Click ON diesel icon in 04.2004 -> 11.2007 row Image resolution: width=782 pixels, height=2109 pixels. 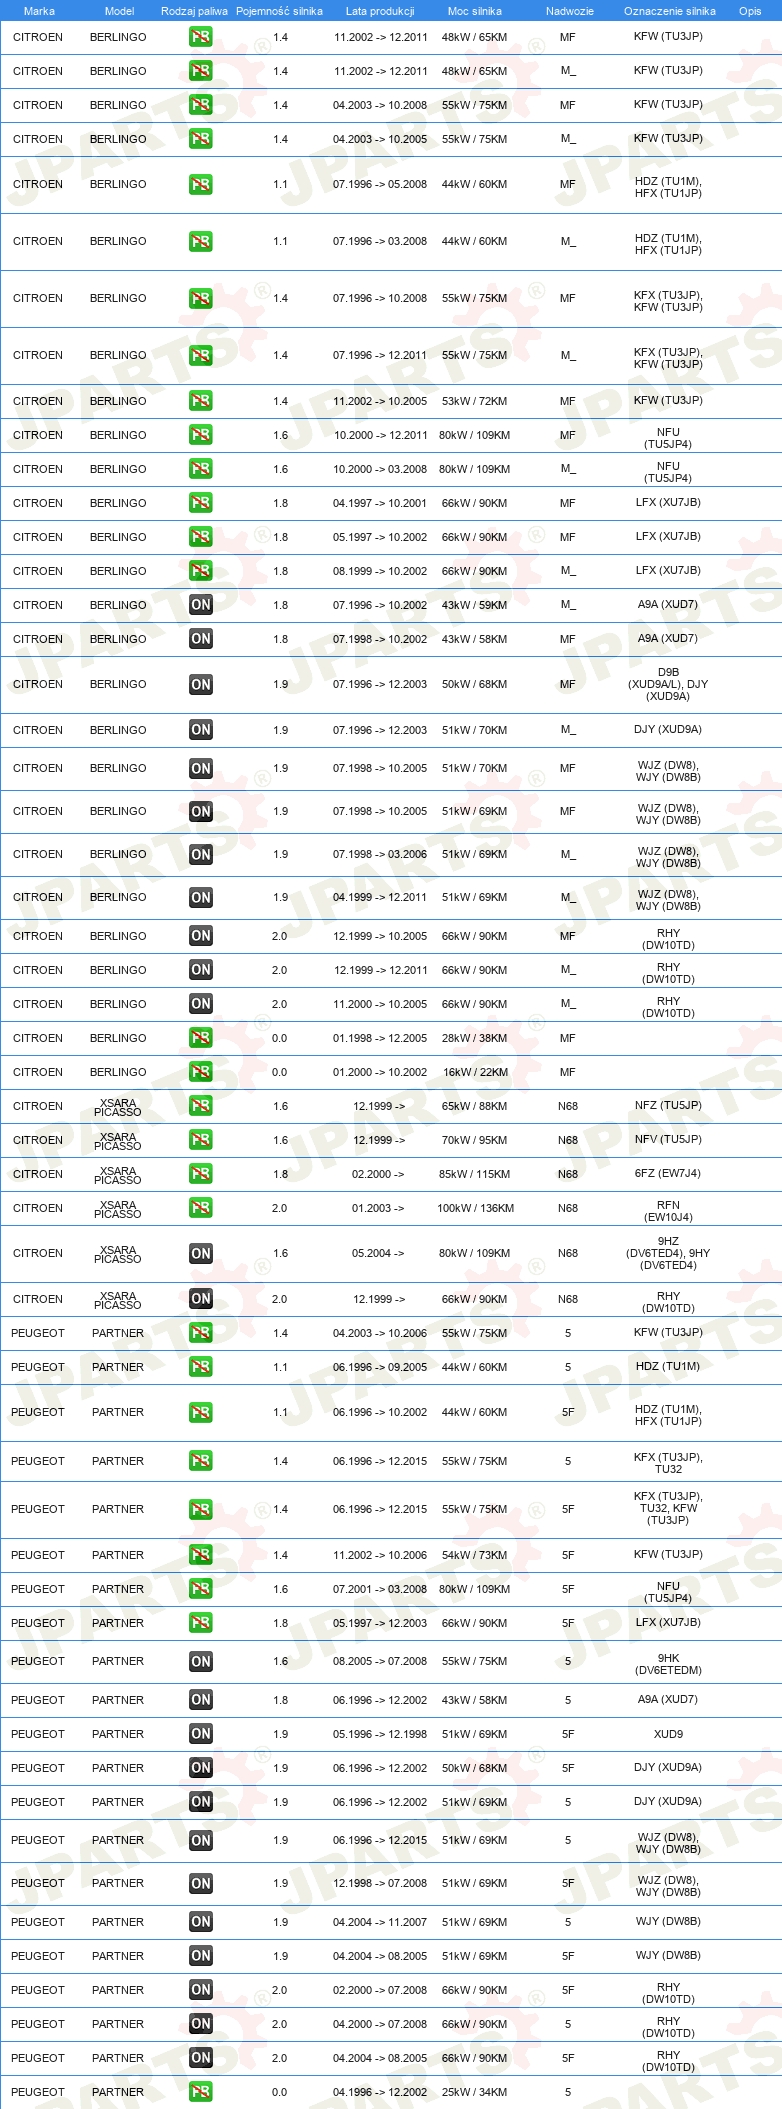point(201,1922)
